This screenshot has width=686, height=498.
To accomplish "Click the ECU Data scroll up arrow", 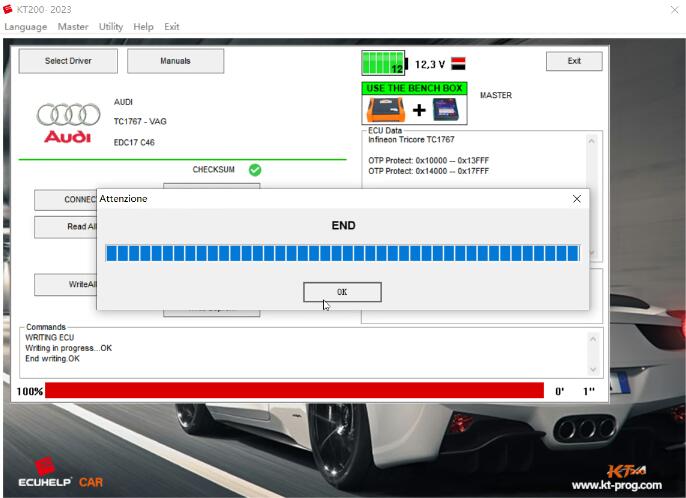I will pos(592,141).
